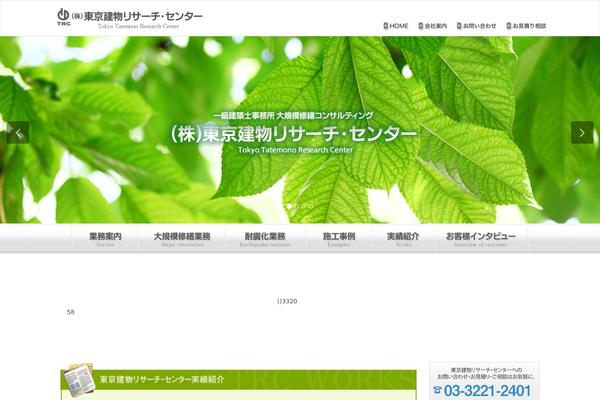600x400 pixels.
Task: Click the icon before お問い合わせ link
Action: pos(459,26)
